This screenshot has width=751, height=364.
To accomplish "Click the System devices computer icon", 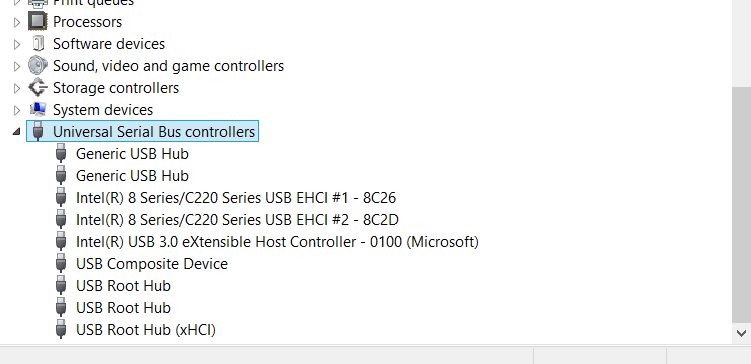I will [37, 110].
